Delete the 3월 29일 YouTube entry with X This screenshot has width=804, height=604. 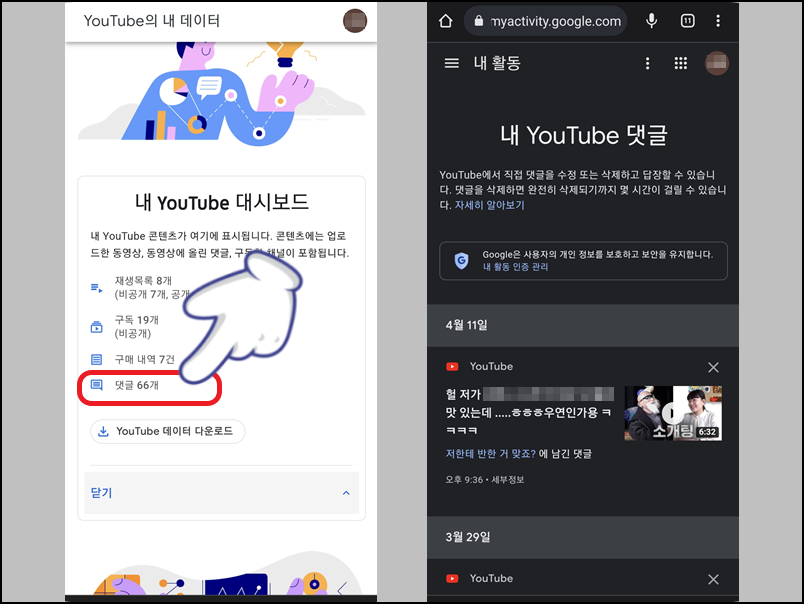713,579
